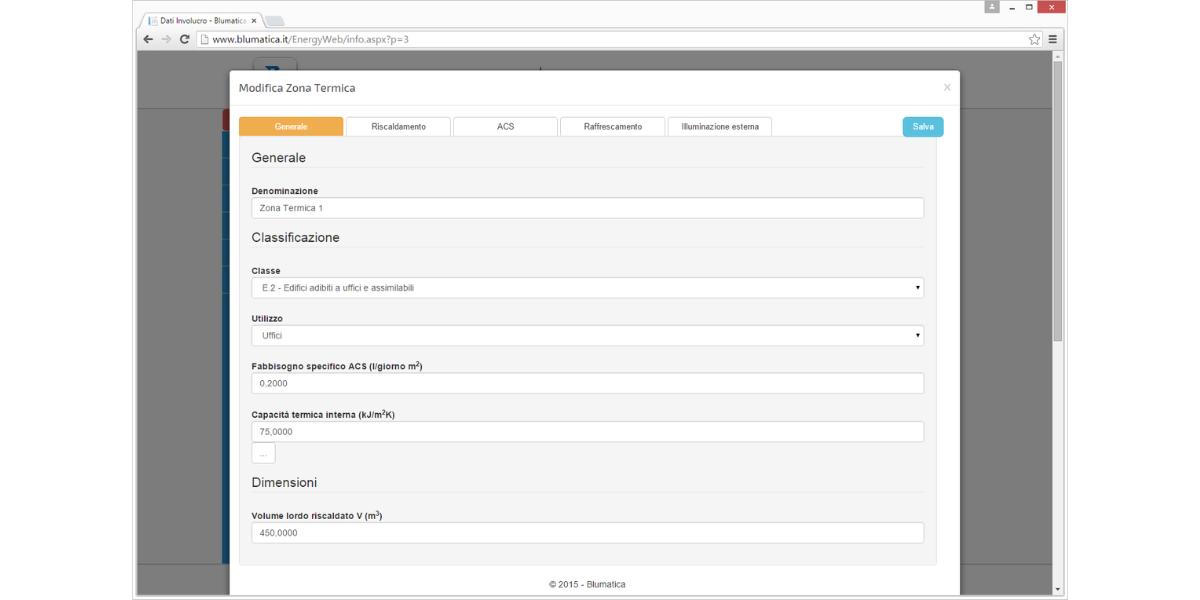Open the Classe dropdown
1200x600 pixels.
[587, 288]
